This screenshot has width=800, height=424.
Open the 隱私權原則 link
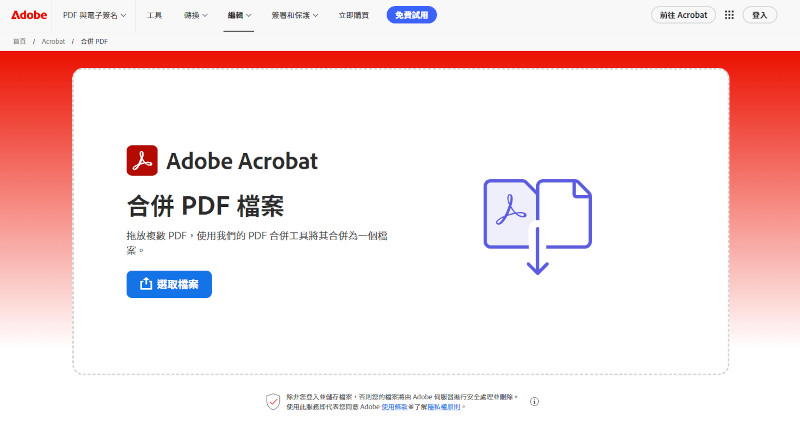(444, 407)
